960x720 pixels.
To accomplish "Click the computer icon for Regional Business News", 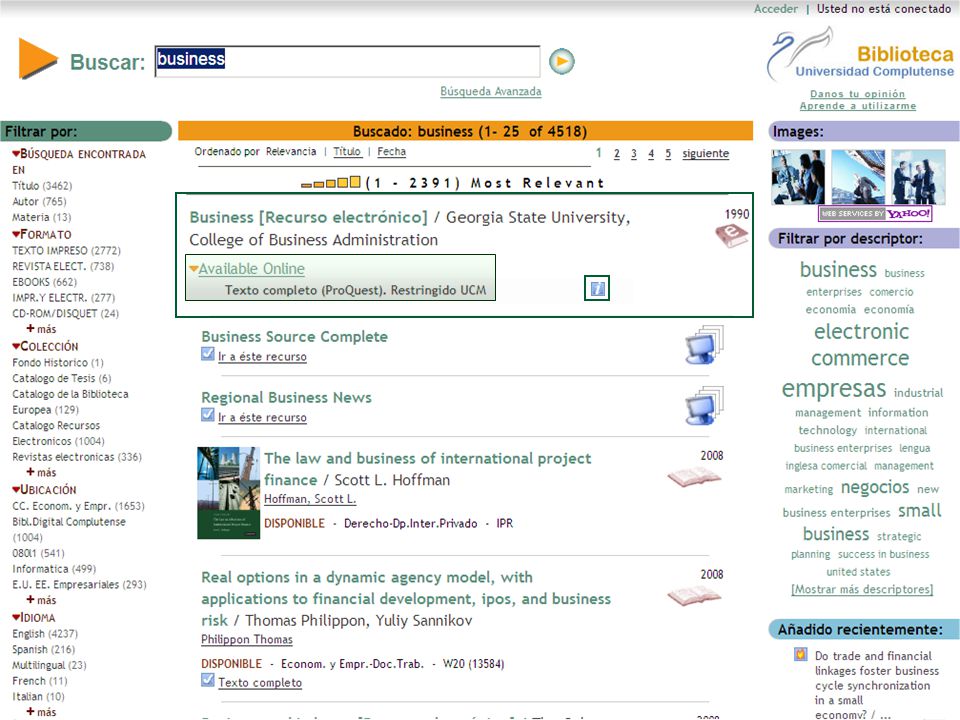I will tap(704, 405).
